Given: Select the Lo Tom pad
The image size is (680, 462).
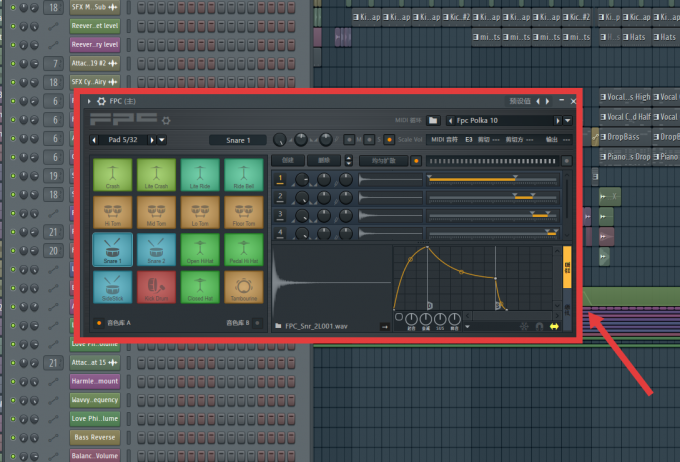Looking at the screenshot, I should pyautogui.click(x=200, y=212).
